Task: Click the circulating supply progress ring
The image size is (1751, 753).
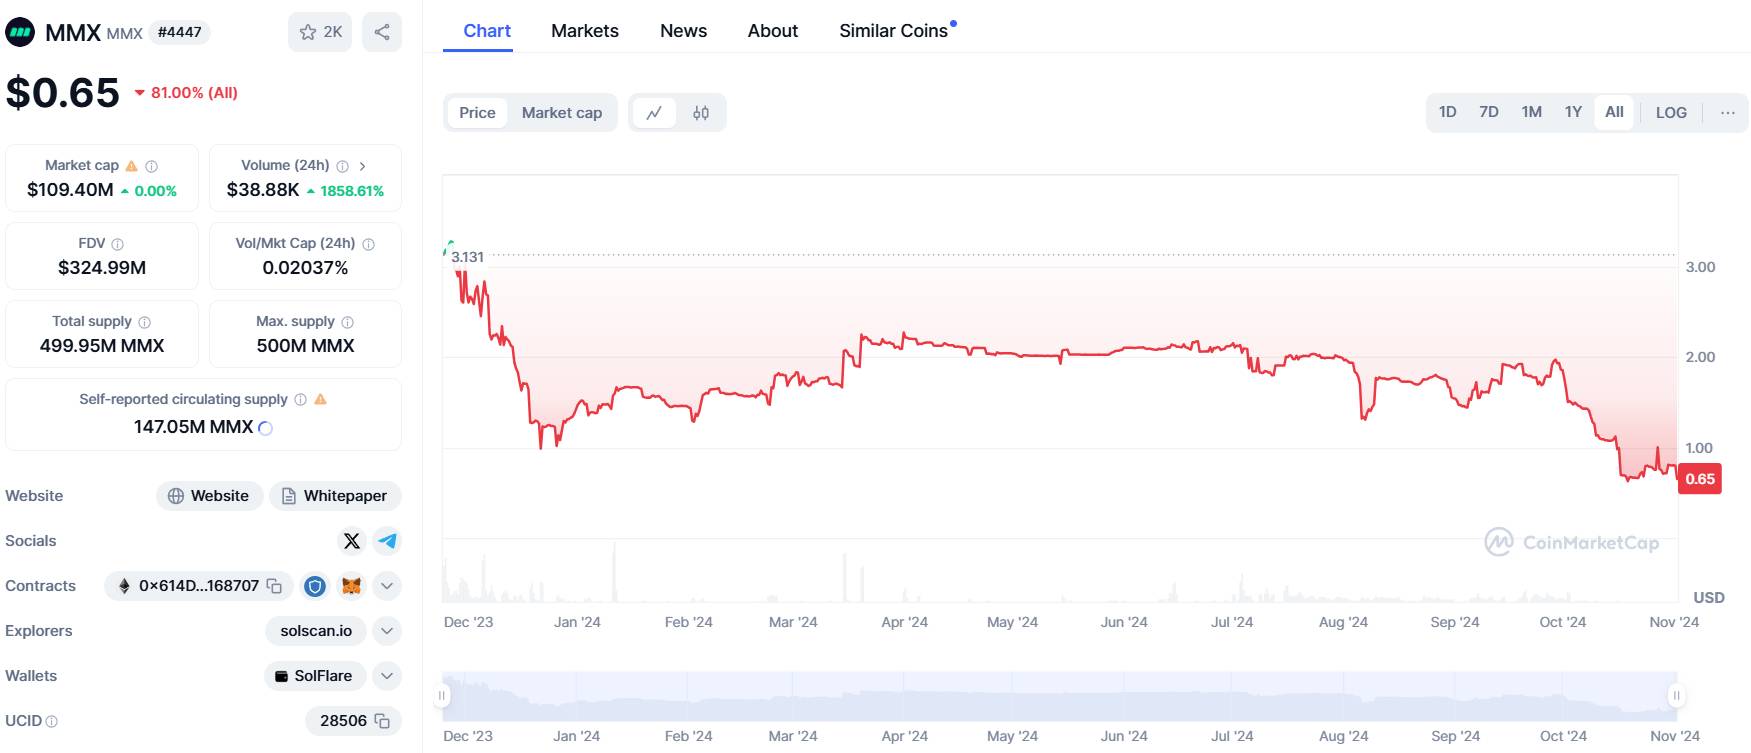Action: (265, 428)
